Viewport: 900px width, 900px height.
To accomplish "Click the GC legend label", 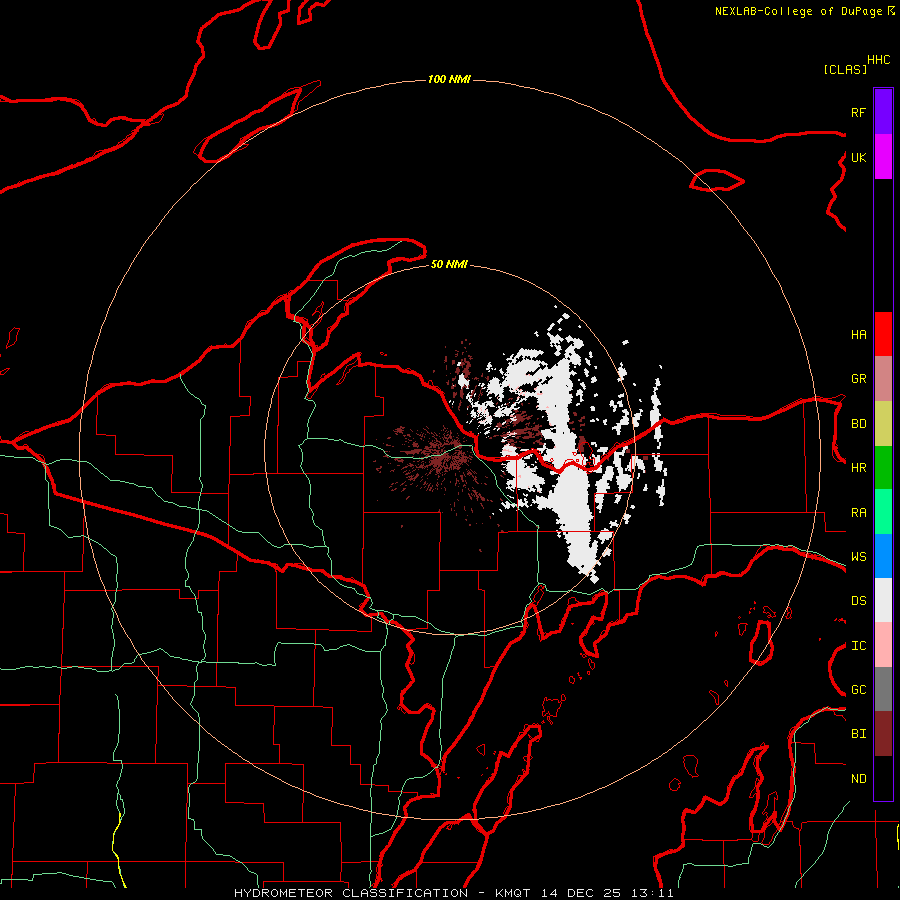I will 858,690.
